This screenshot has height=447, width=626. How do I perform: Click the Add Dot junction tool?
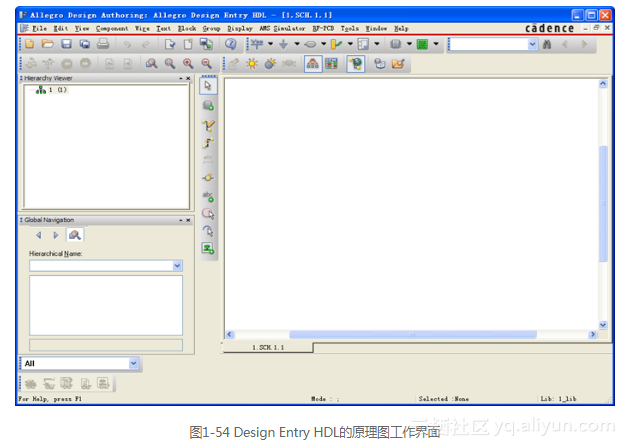click(208, 178)
